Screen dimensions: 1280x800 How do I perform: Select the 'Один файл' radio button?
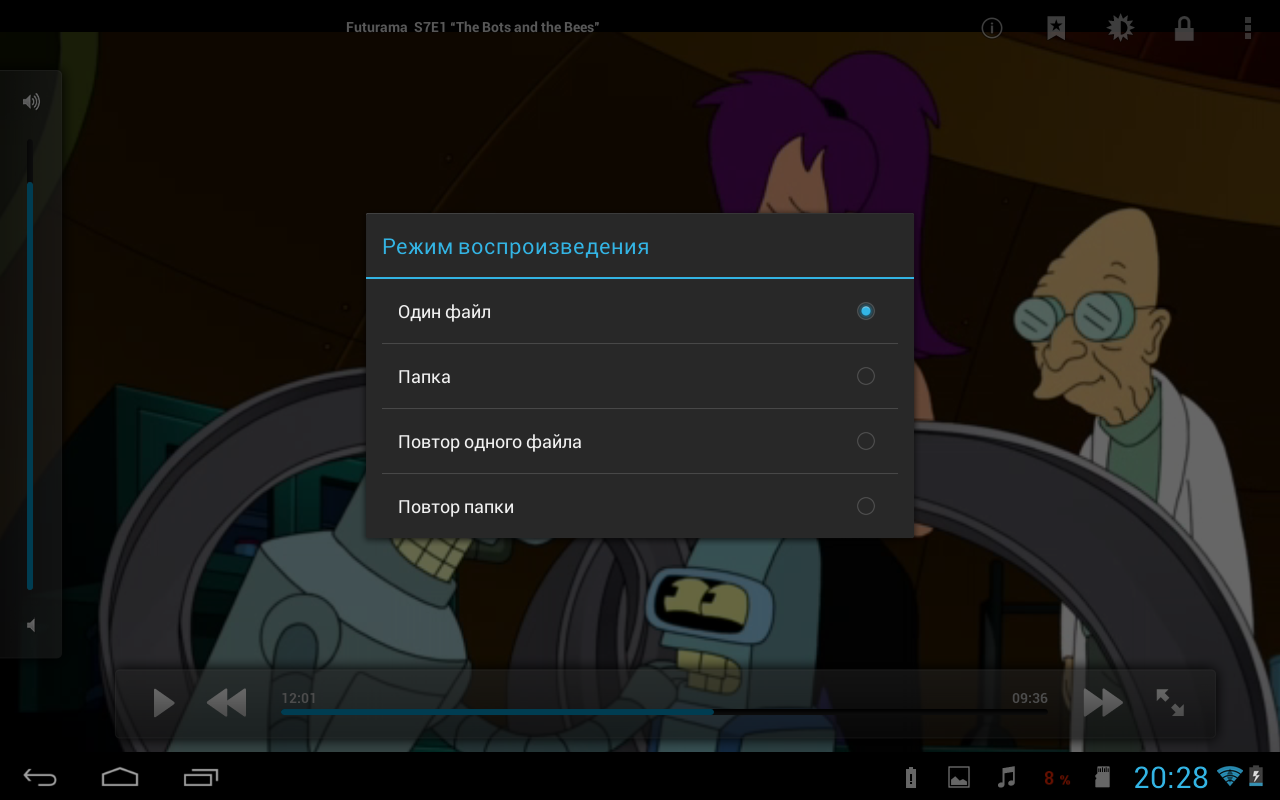(x=866, y=311)
